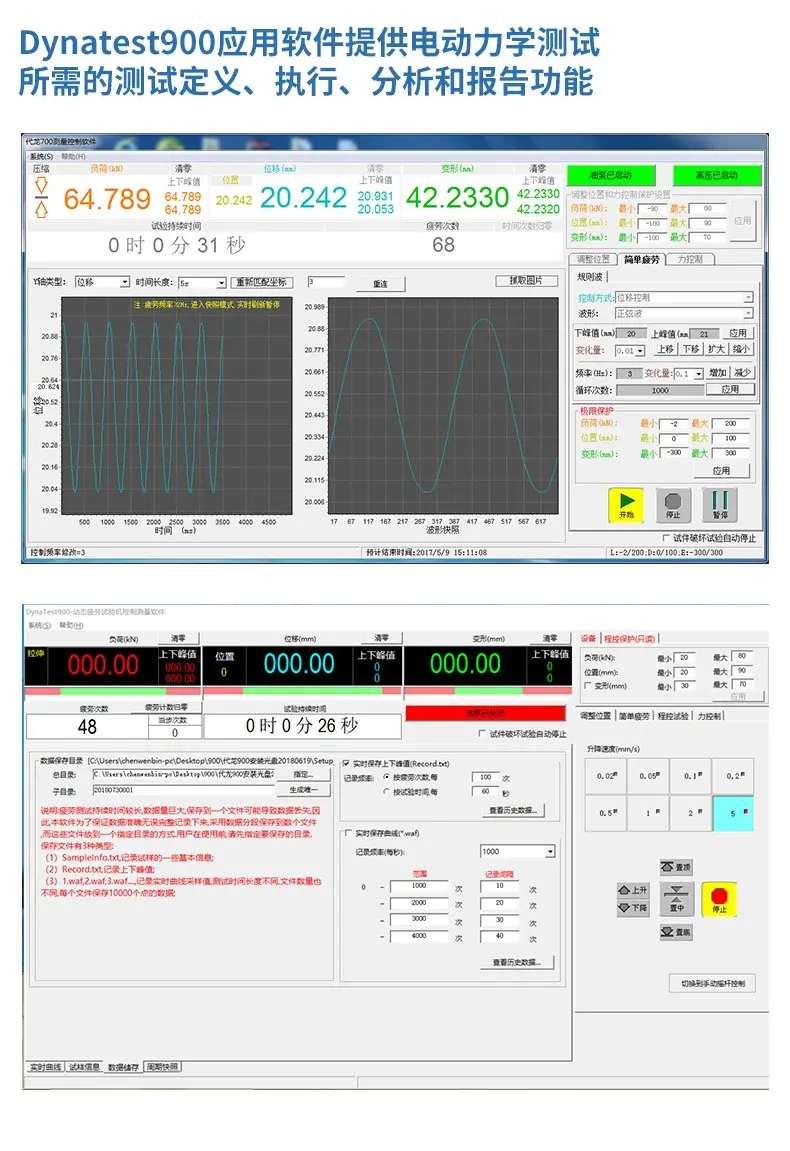Click the 置中 center position button
This screenshot has height=1151, width=790.
pyautogui.click(x=676, y=899)
